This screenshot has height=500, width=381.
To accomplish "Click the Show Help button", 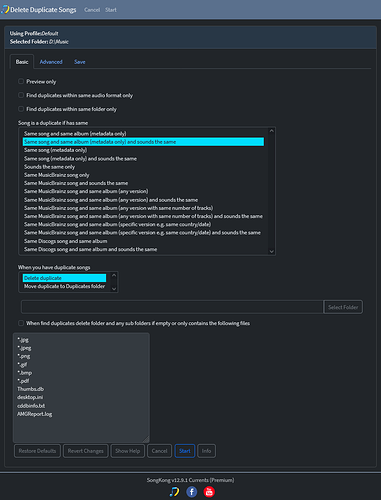I will (x=128, y=451).
